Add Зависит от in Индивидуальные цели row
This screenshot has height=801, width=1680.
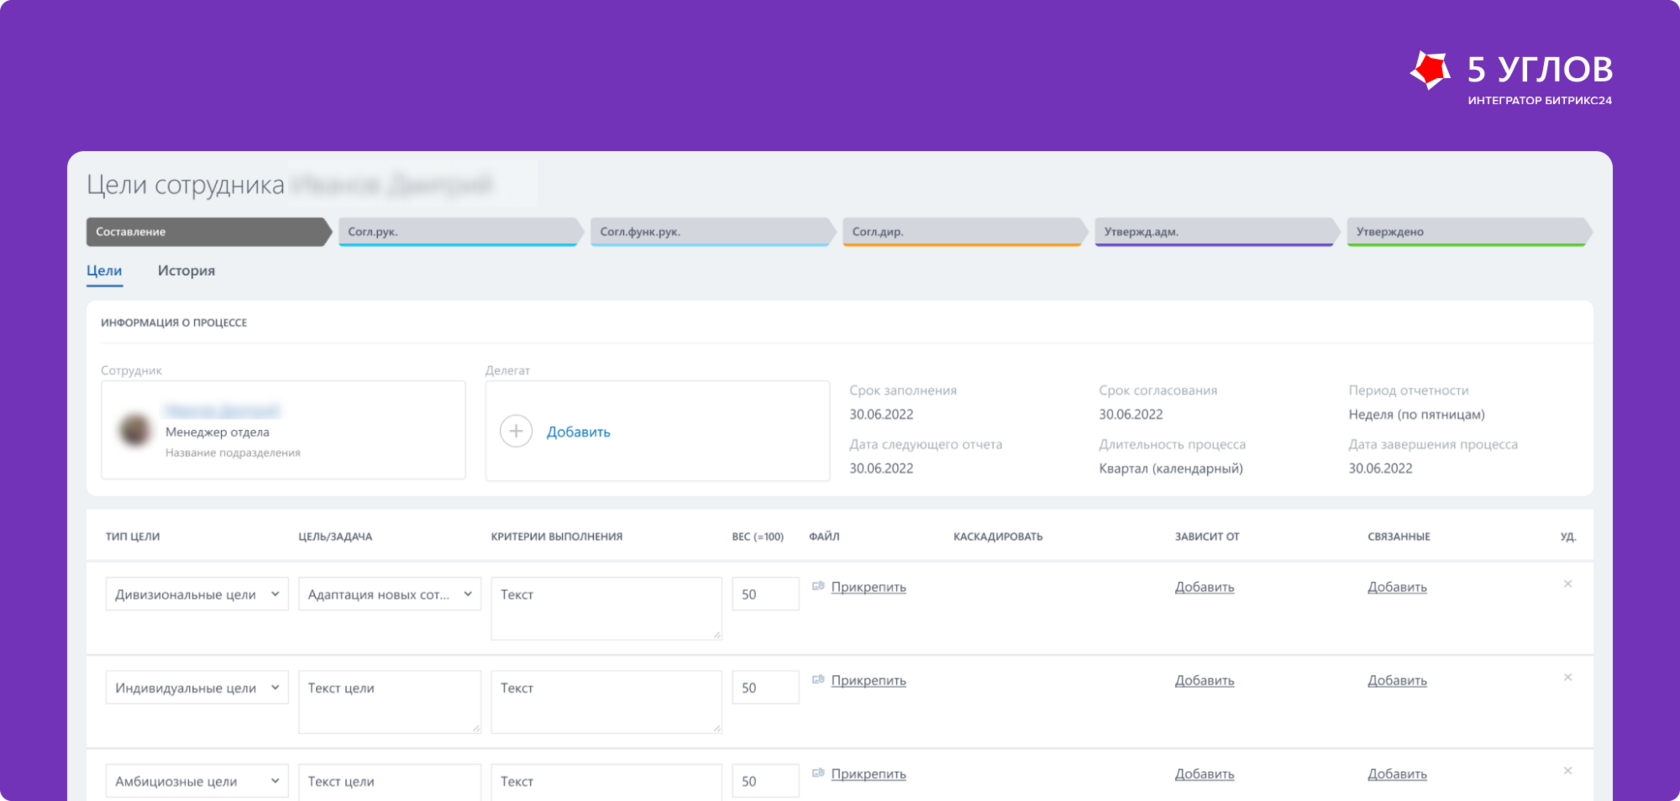[1204, 681]
